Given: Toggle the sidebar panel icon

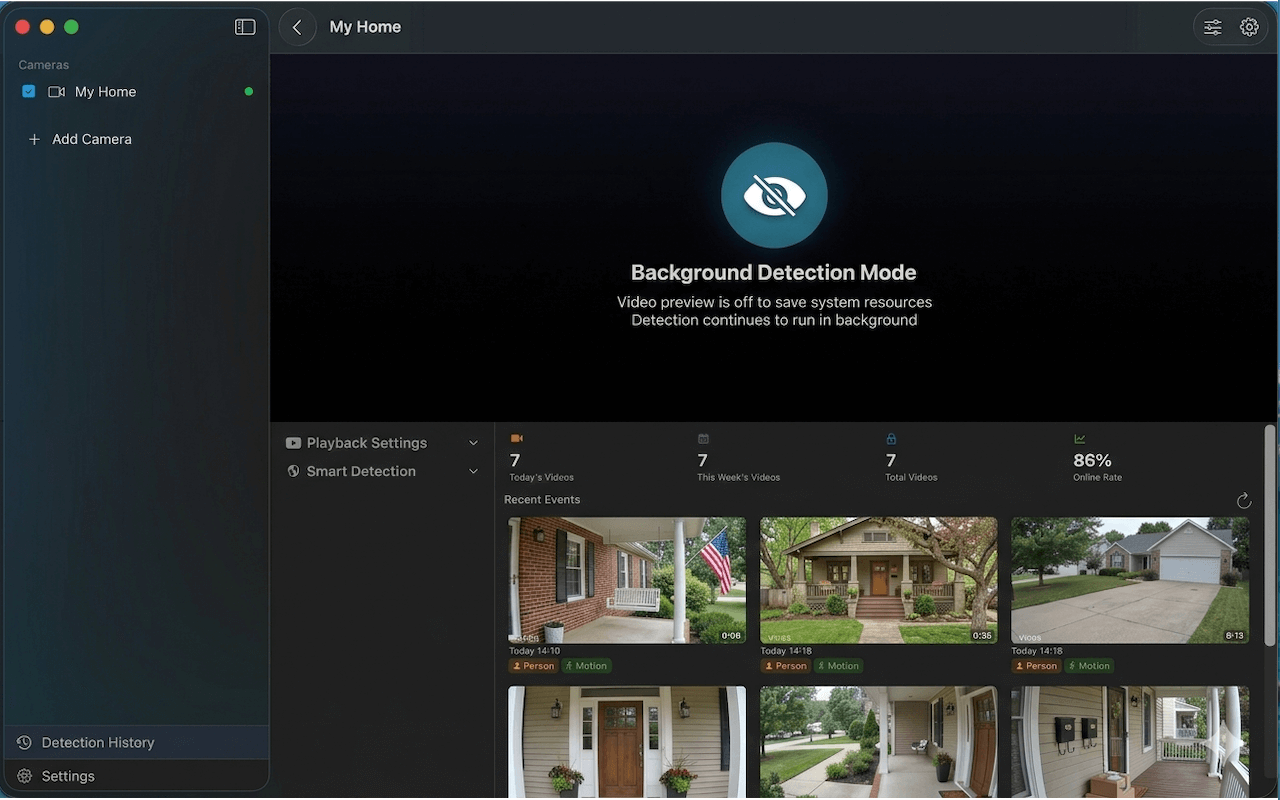Looking at the screenshot, I should (x=245, y=27).
